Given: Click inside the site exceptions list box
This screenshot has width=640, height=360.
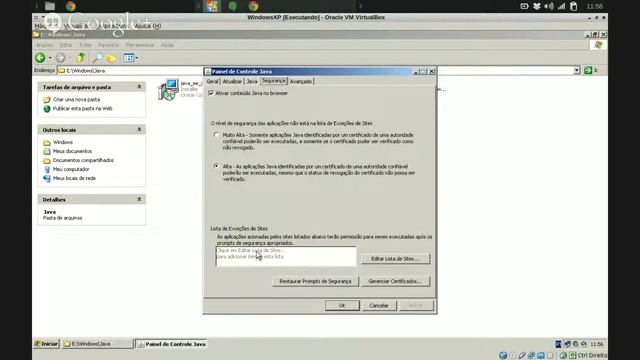Looking at the screenshot, I should (286, 256).
